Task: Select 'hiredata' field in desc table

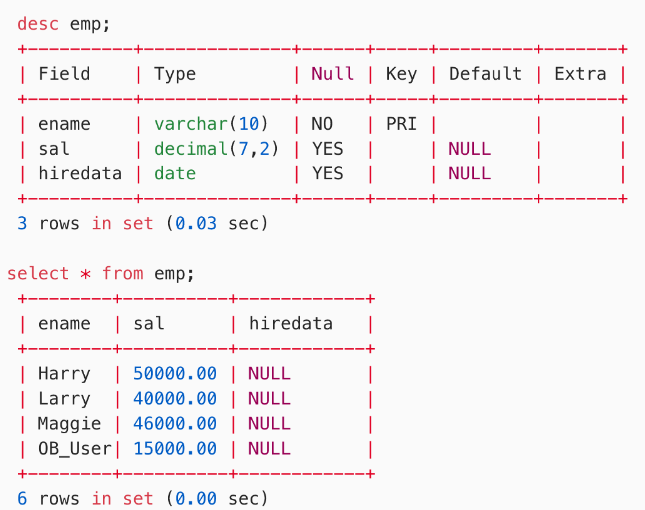Action: 80,174
